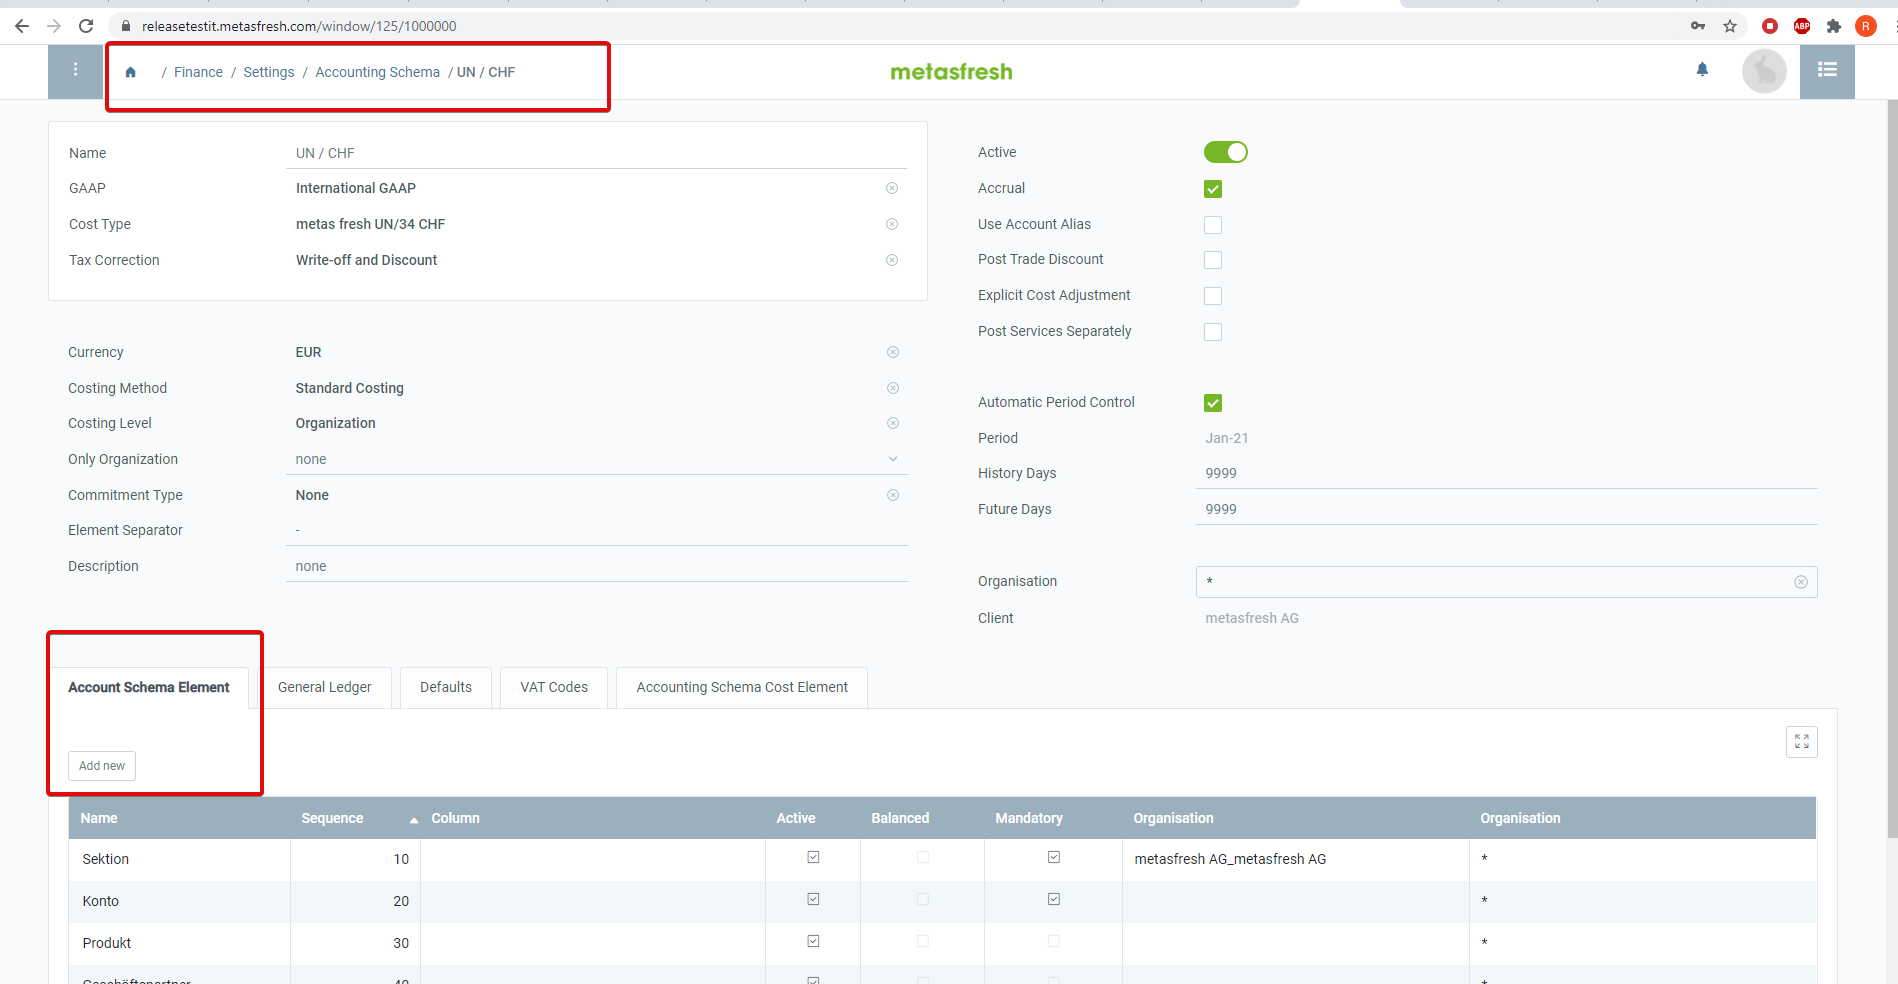Open the sidebar list icon top right
Screen dimensions: 1898x984
pos(1827,71)
